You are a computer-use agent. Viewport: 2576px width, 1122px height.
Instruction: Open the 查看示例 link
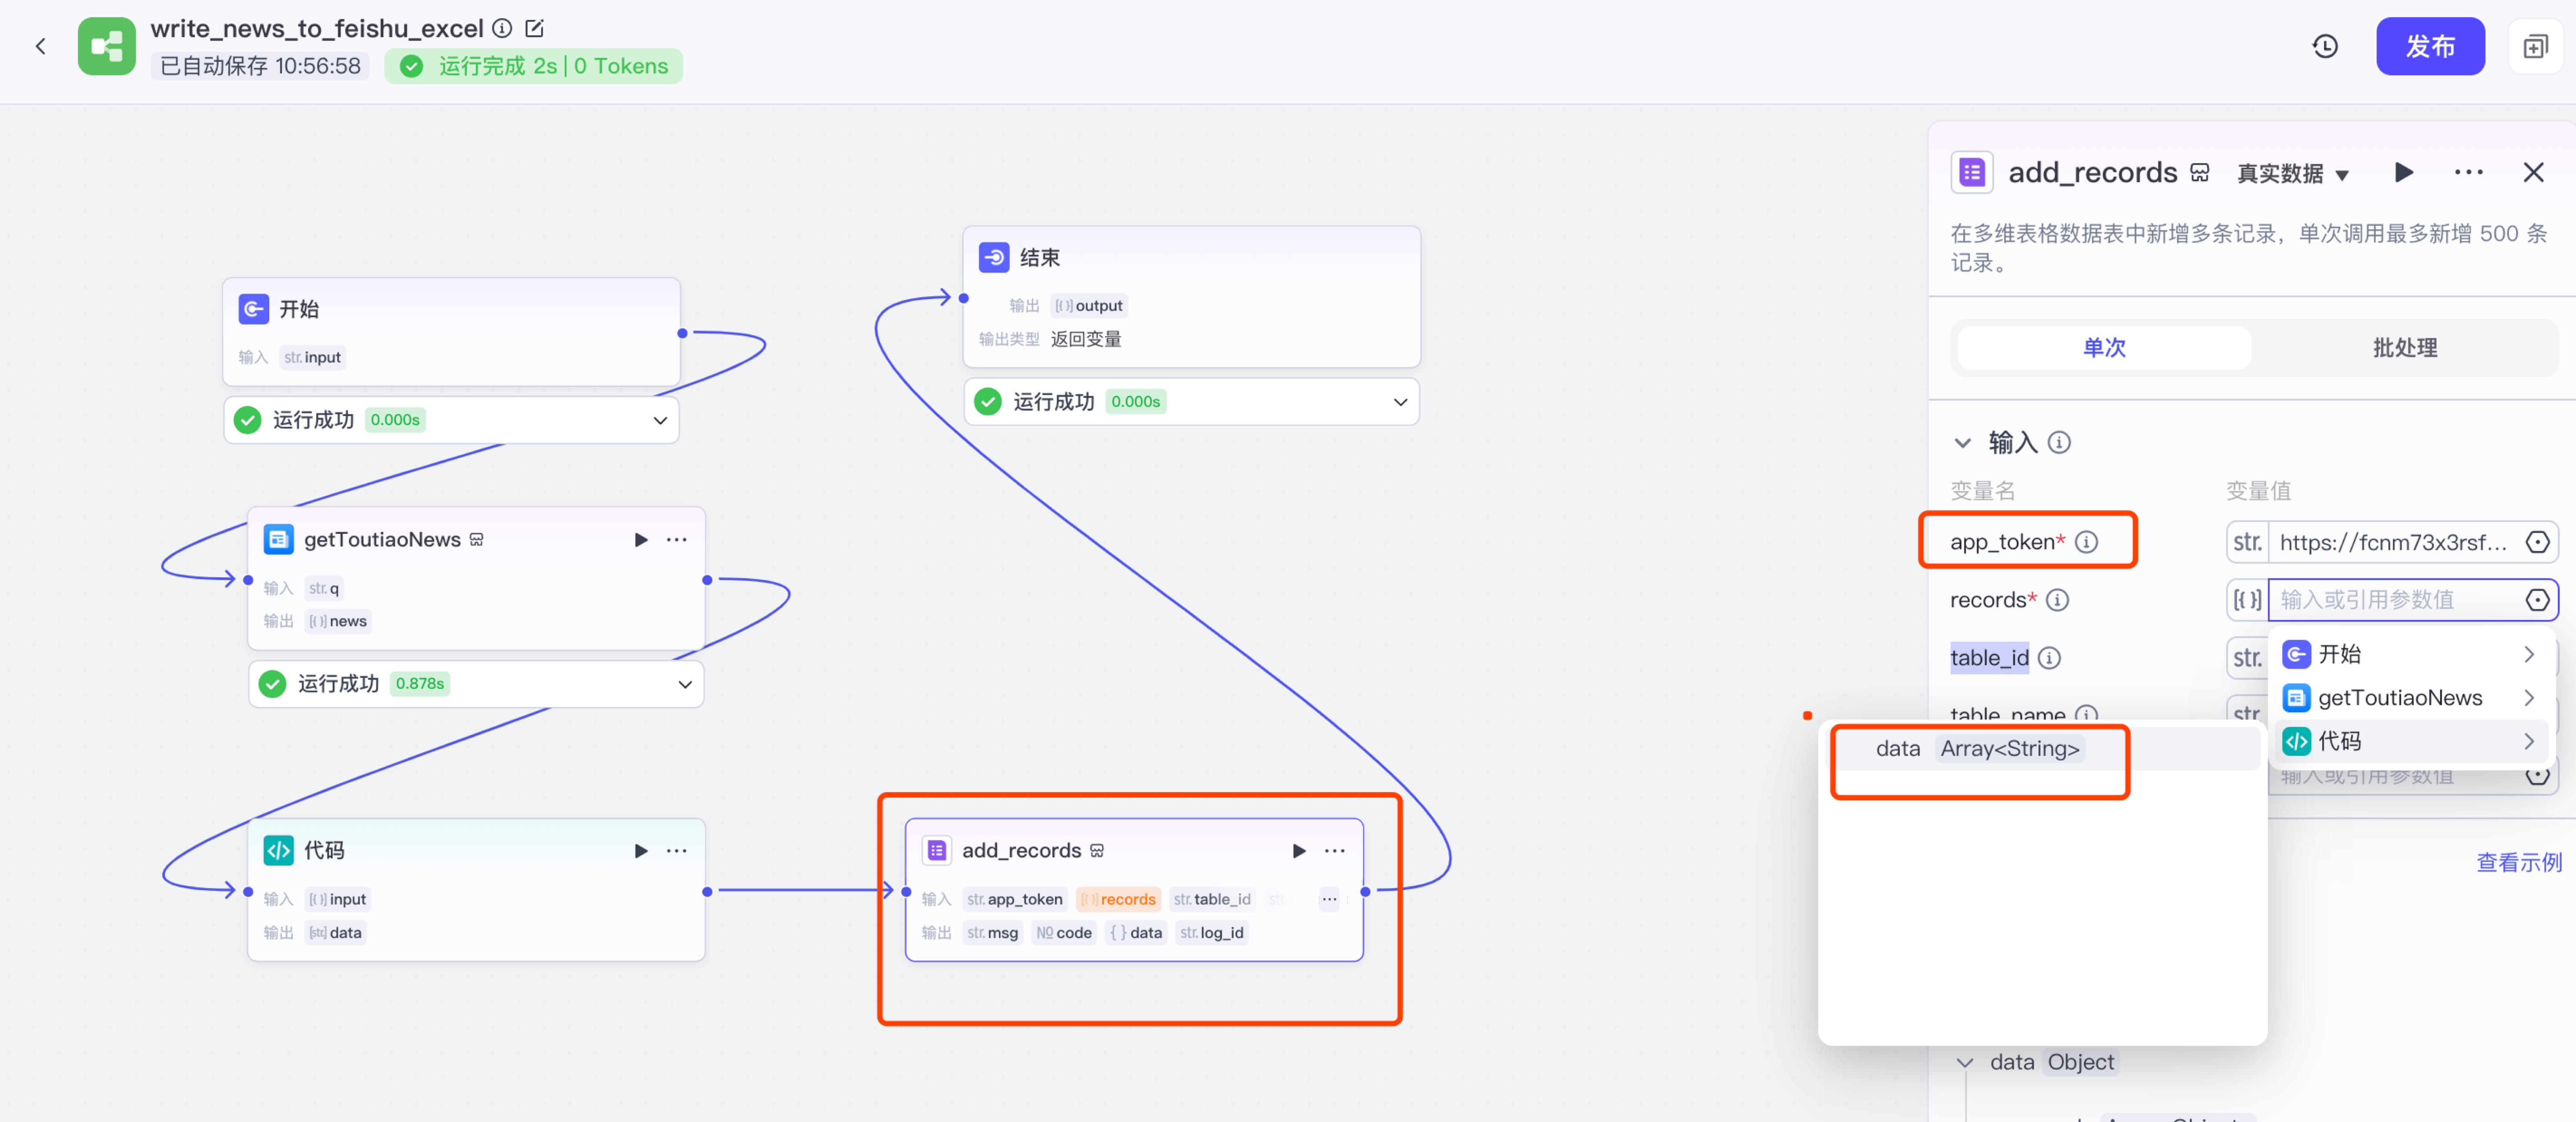(x=2518, y=862)
